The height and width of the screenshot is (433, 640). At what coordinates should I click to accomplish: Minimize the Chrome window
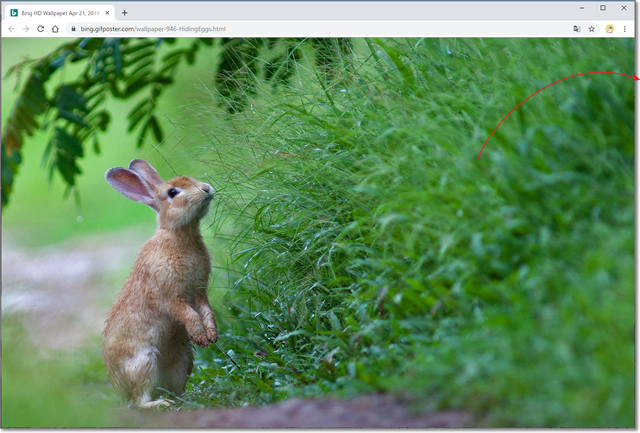pyautogui.click(x=577, y=8)
